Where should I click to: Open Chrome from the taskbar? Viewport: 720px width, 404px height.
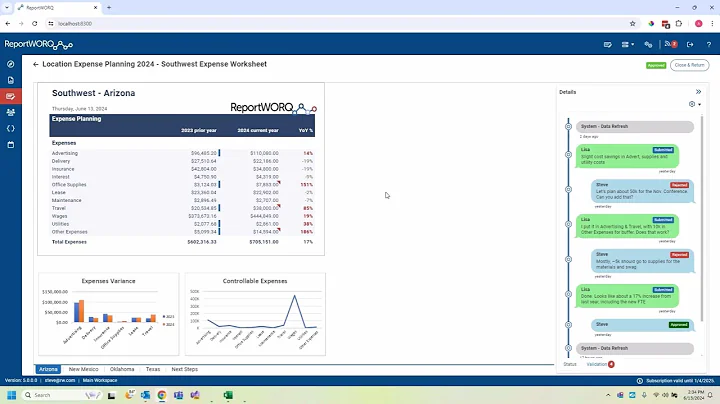click(x=162, y=395)
